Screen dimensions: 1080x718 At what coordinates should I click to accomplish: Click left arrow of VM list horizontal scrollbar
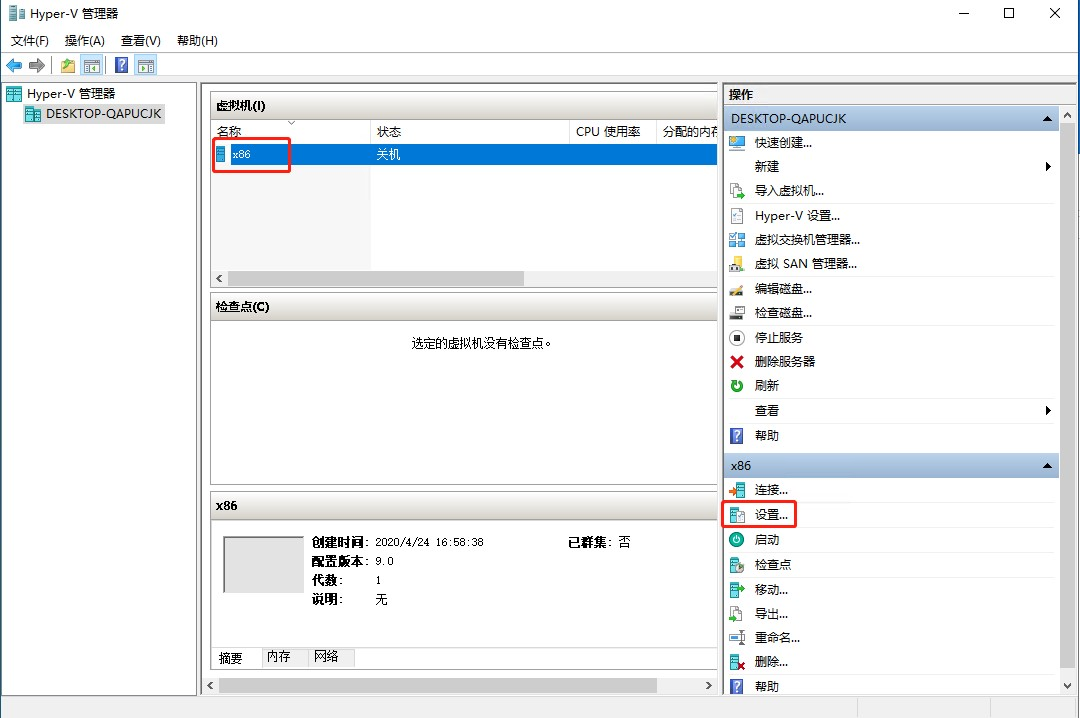pyautogui.click(x=219, y=278)
